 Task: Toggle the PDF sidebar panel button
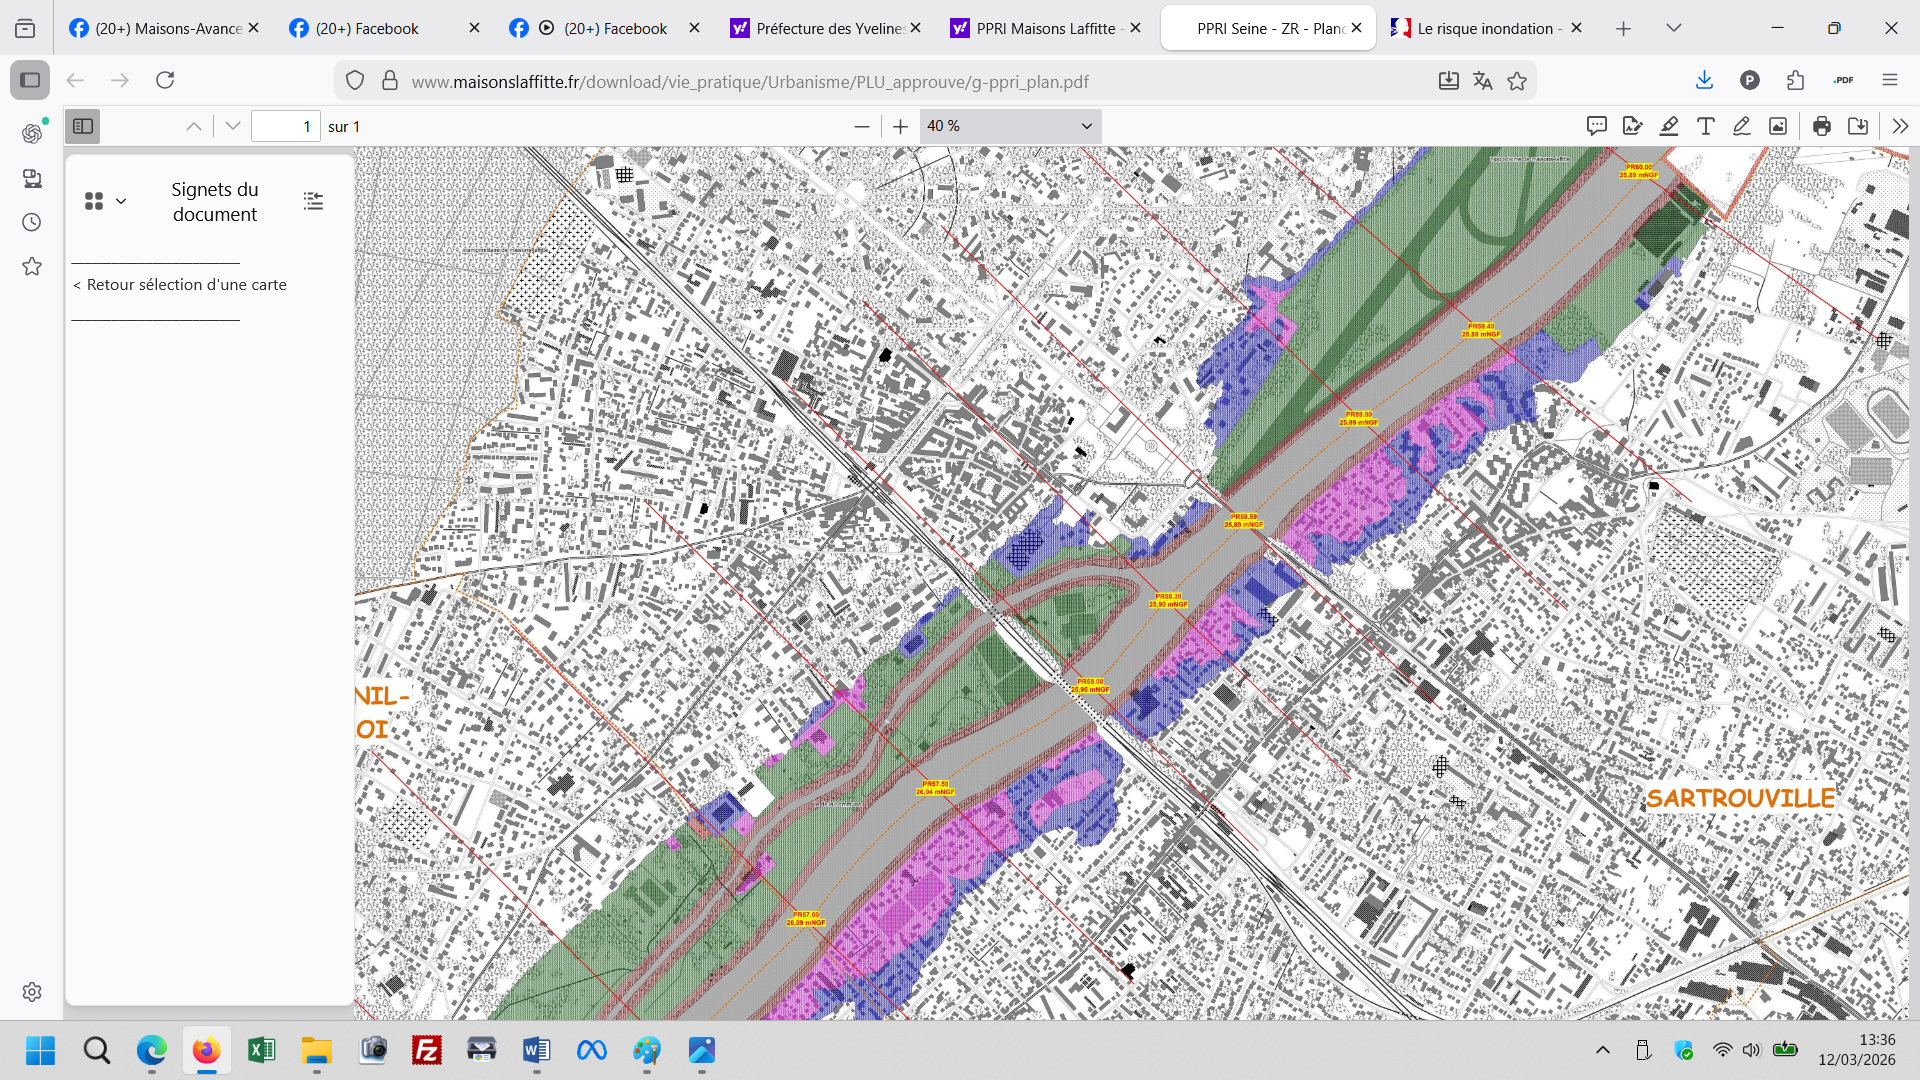pyautogui.click(x=83, y=126)
